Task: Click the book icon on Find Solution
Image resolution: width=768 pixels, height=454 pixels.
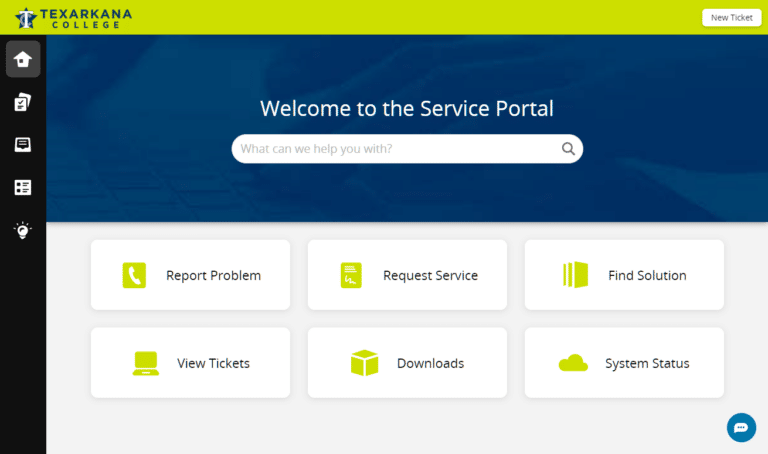Action: pos(575,275)
